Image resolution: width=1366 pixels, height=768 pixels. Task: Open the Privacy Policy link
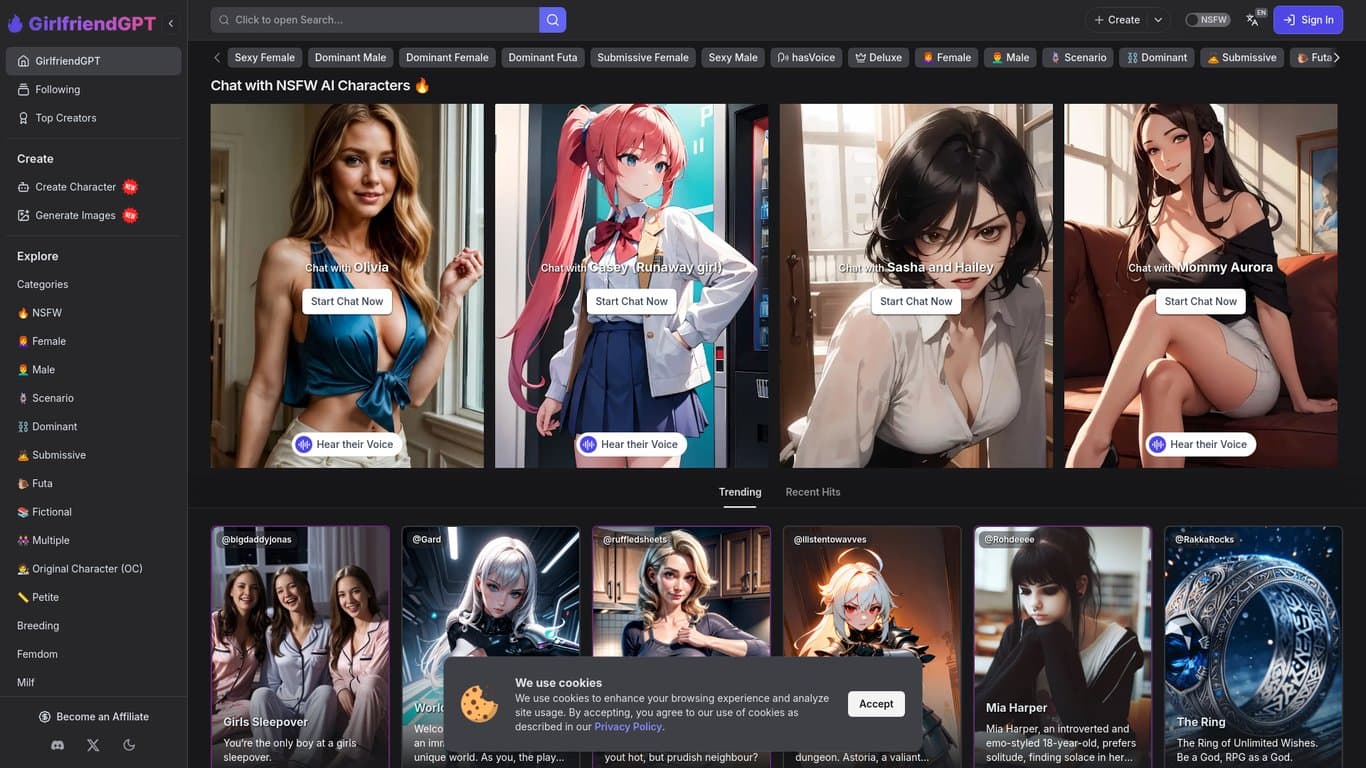[x=628, y=727]
